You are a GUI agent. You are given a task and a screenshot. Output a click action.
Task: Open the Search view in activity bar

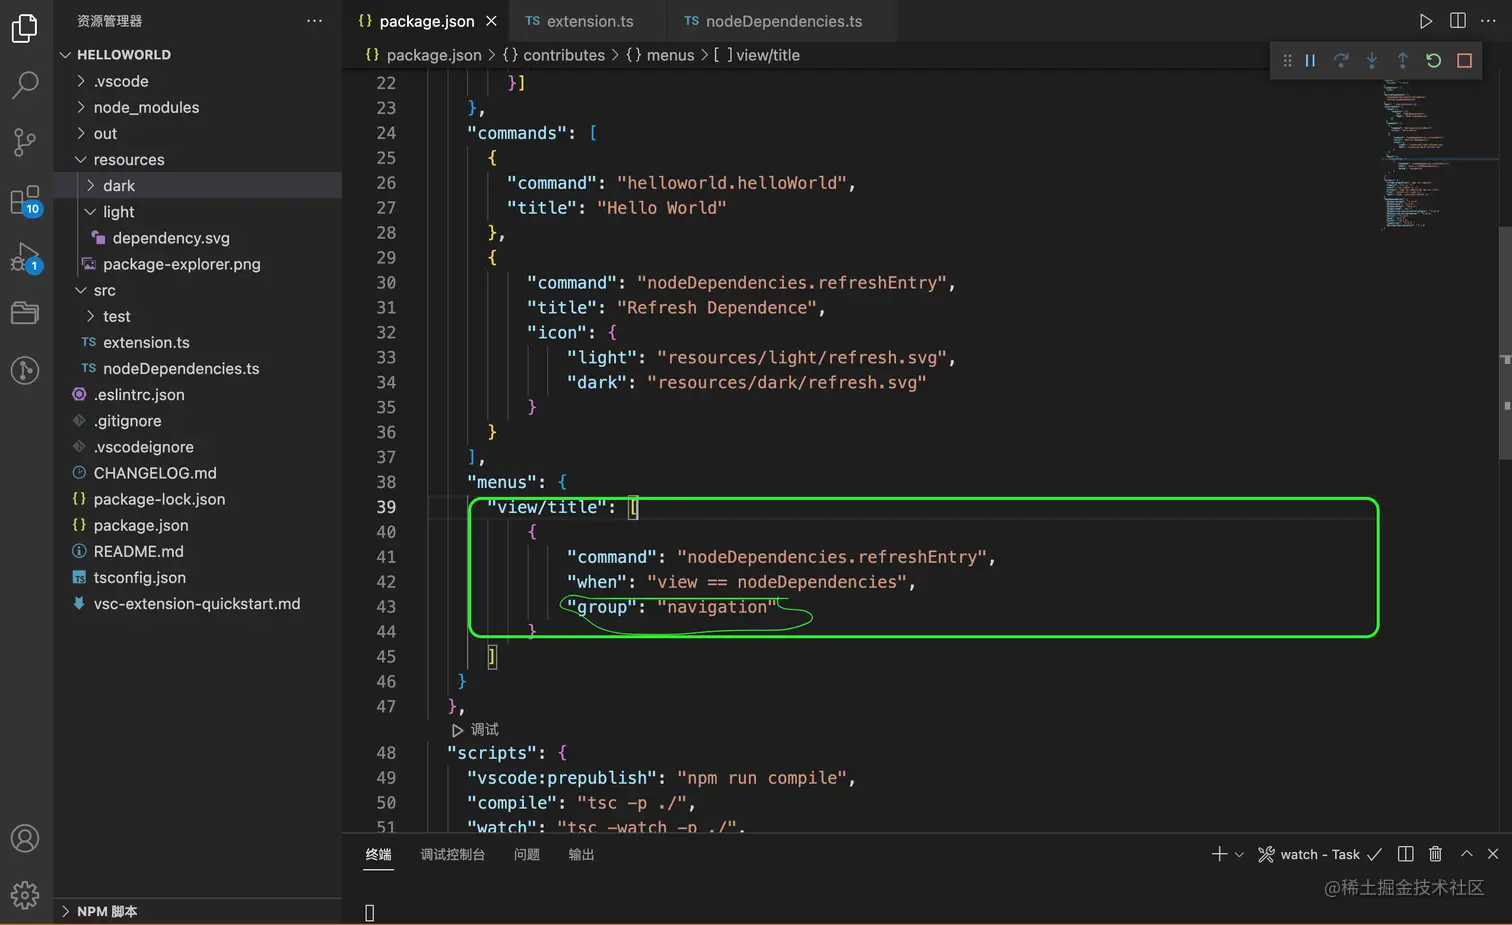click(x=25, y=85)
